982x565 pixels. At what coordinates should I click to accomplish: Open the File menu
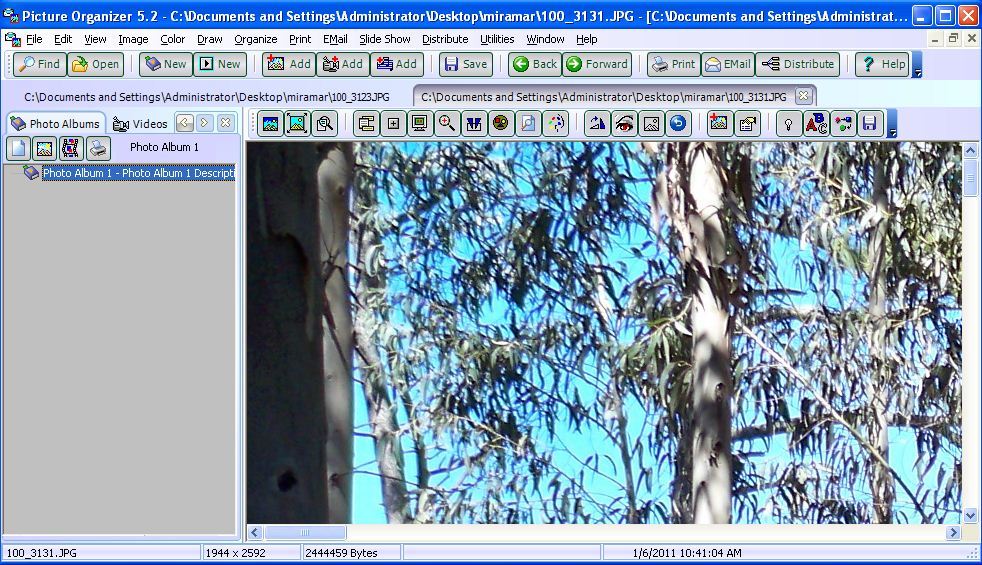tap(34, 39)
